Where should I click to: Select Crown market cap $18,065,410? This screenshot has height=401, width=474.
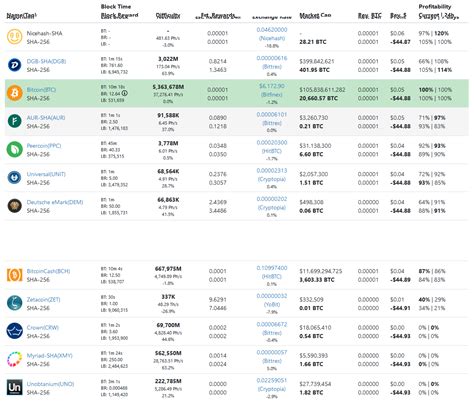(x=315, y=327)
